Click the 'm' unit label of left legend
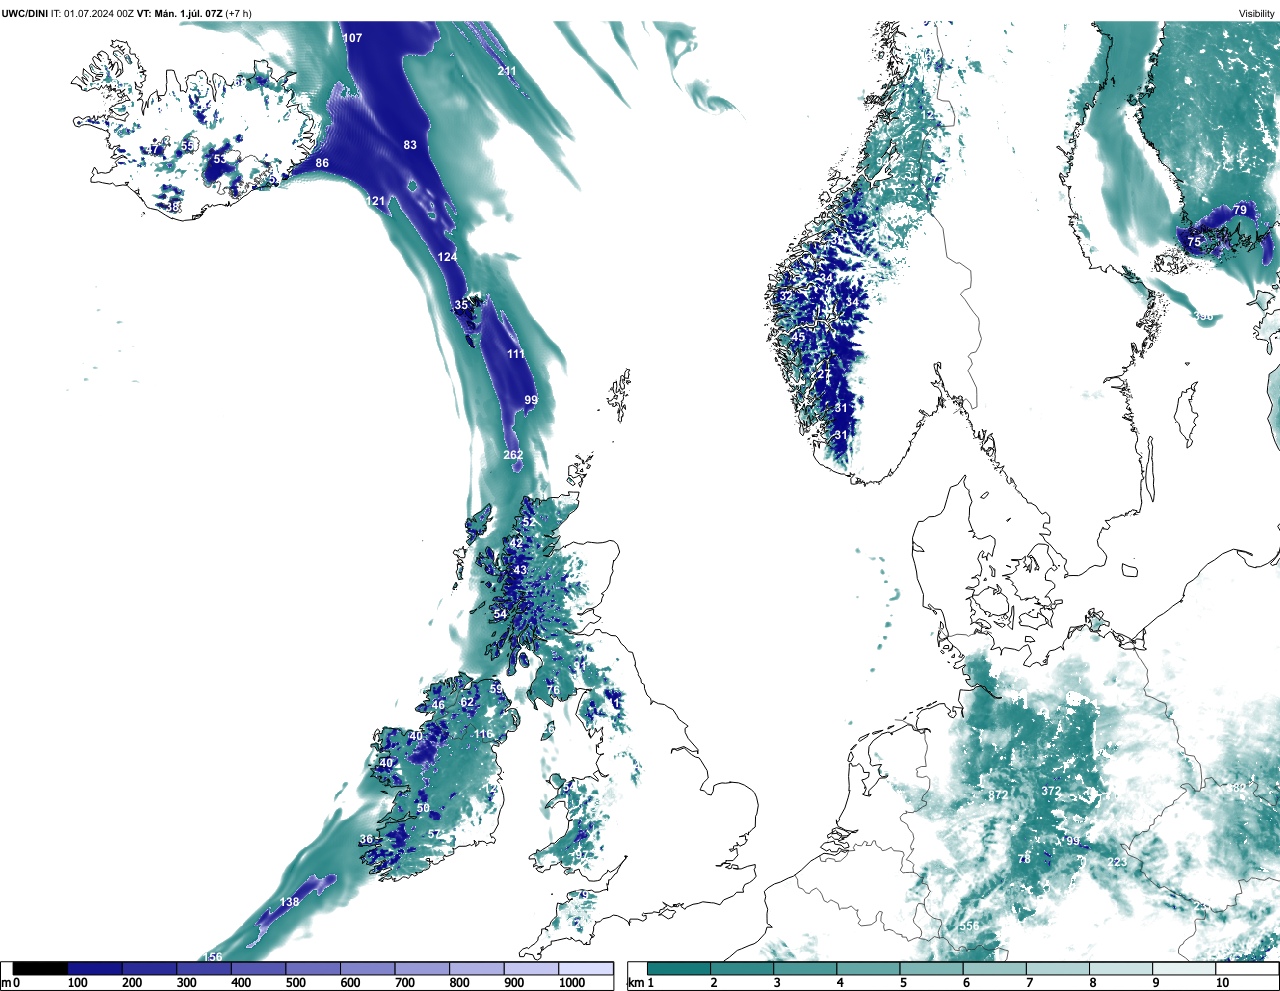This screenshot has width=1280, height=991. pos(5,983)
